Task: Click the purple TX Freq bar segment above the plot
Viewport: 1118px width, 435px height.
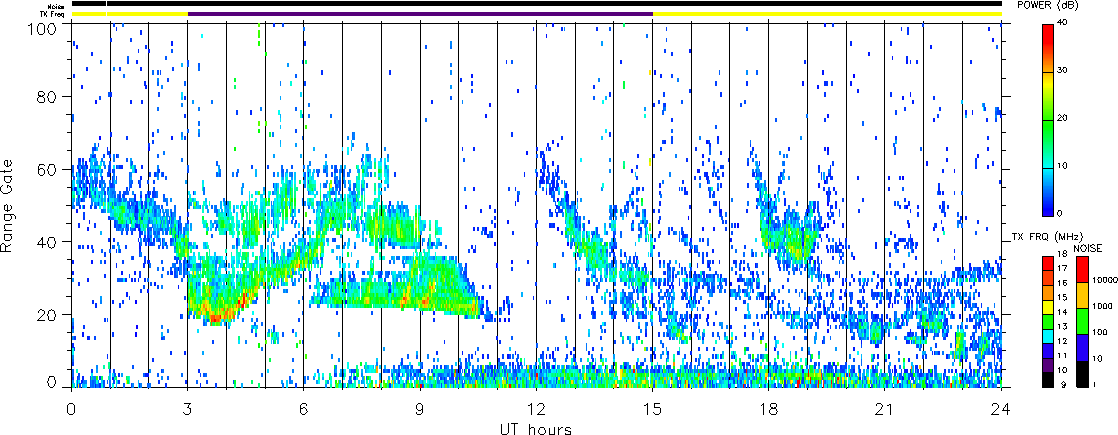Action: click(421, 14)
